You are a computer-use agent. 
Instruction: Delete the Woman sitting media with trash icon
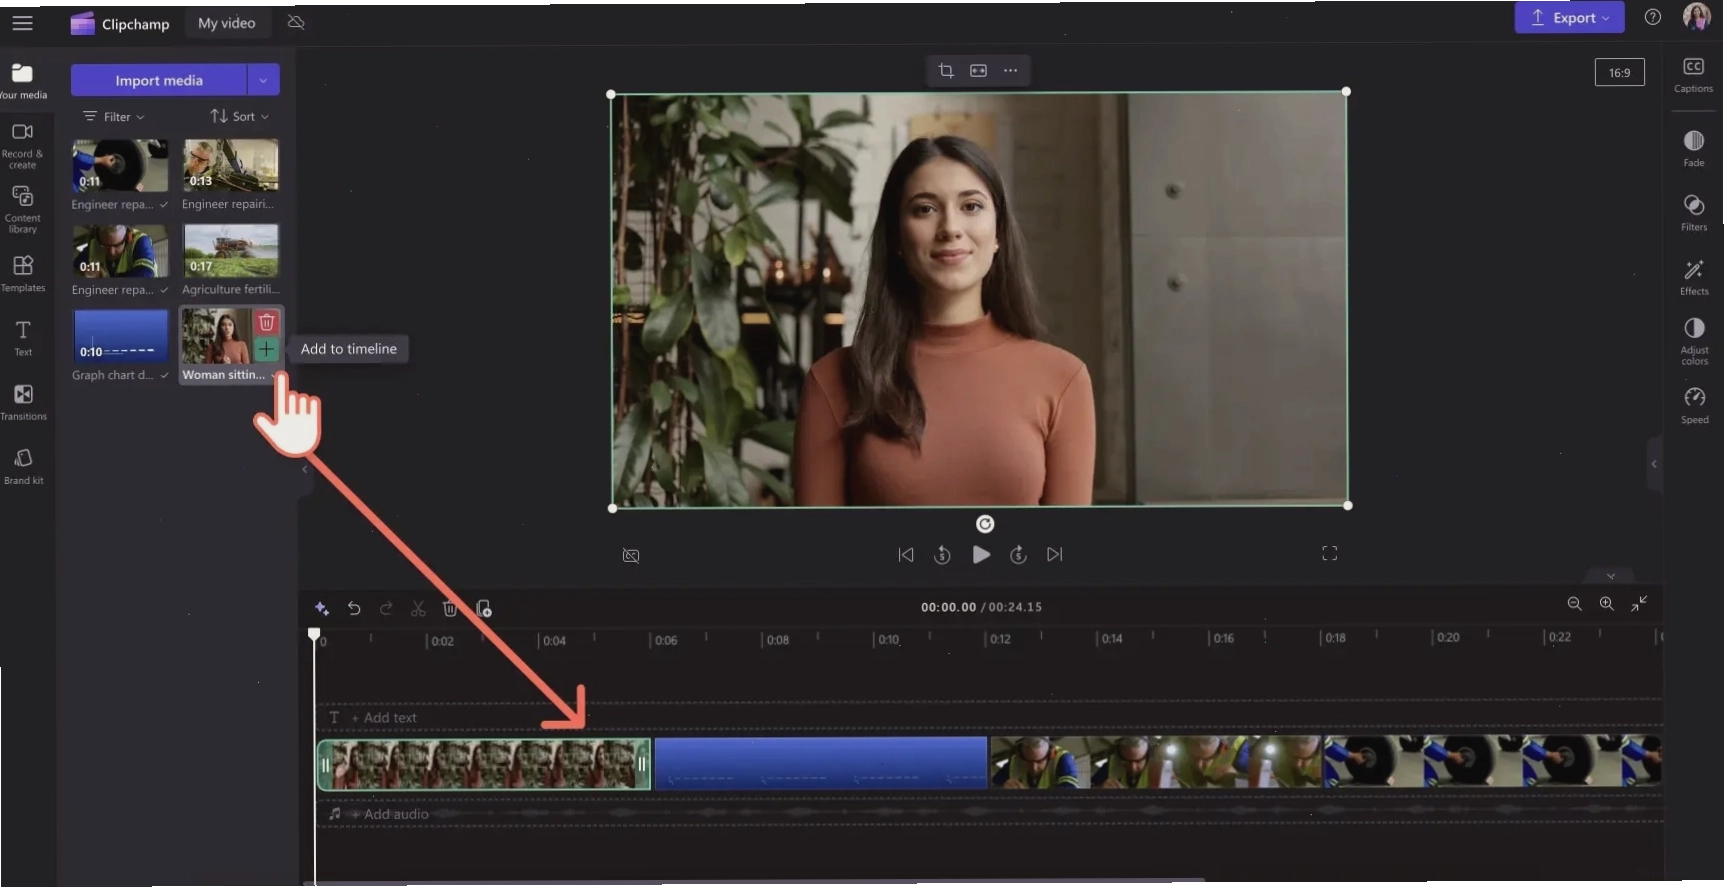(x=267, y=322)
